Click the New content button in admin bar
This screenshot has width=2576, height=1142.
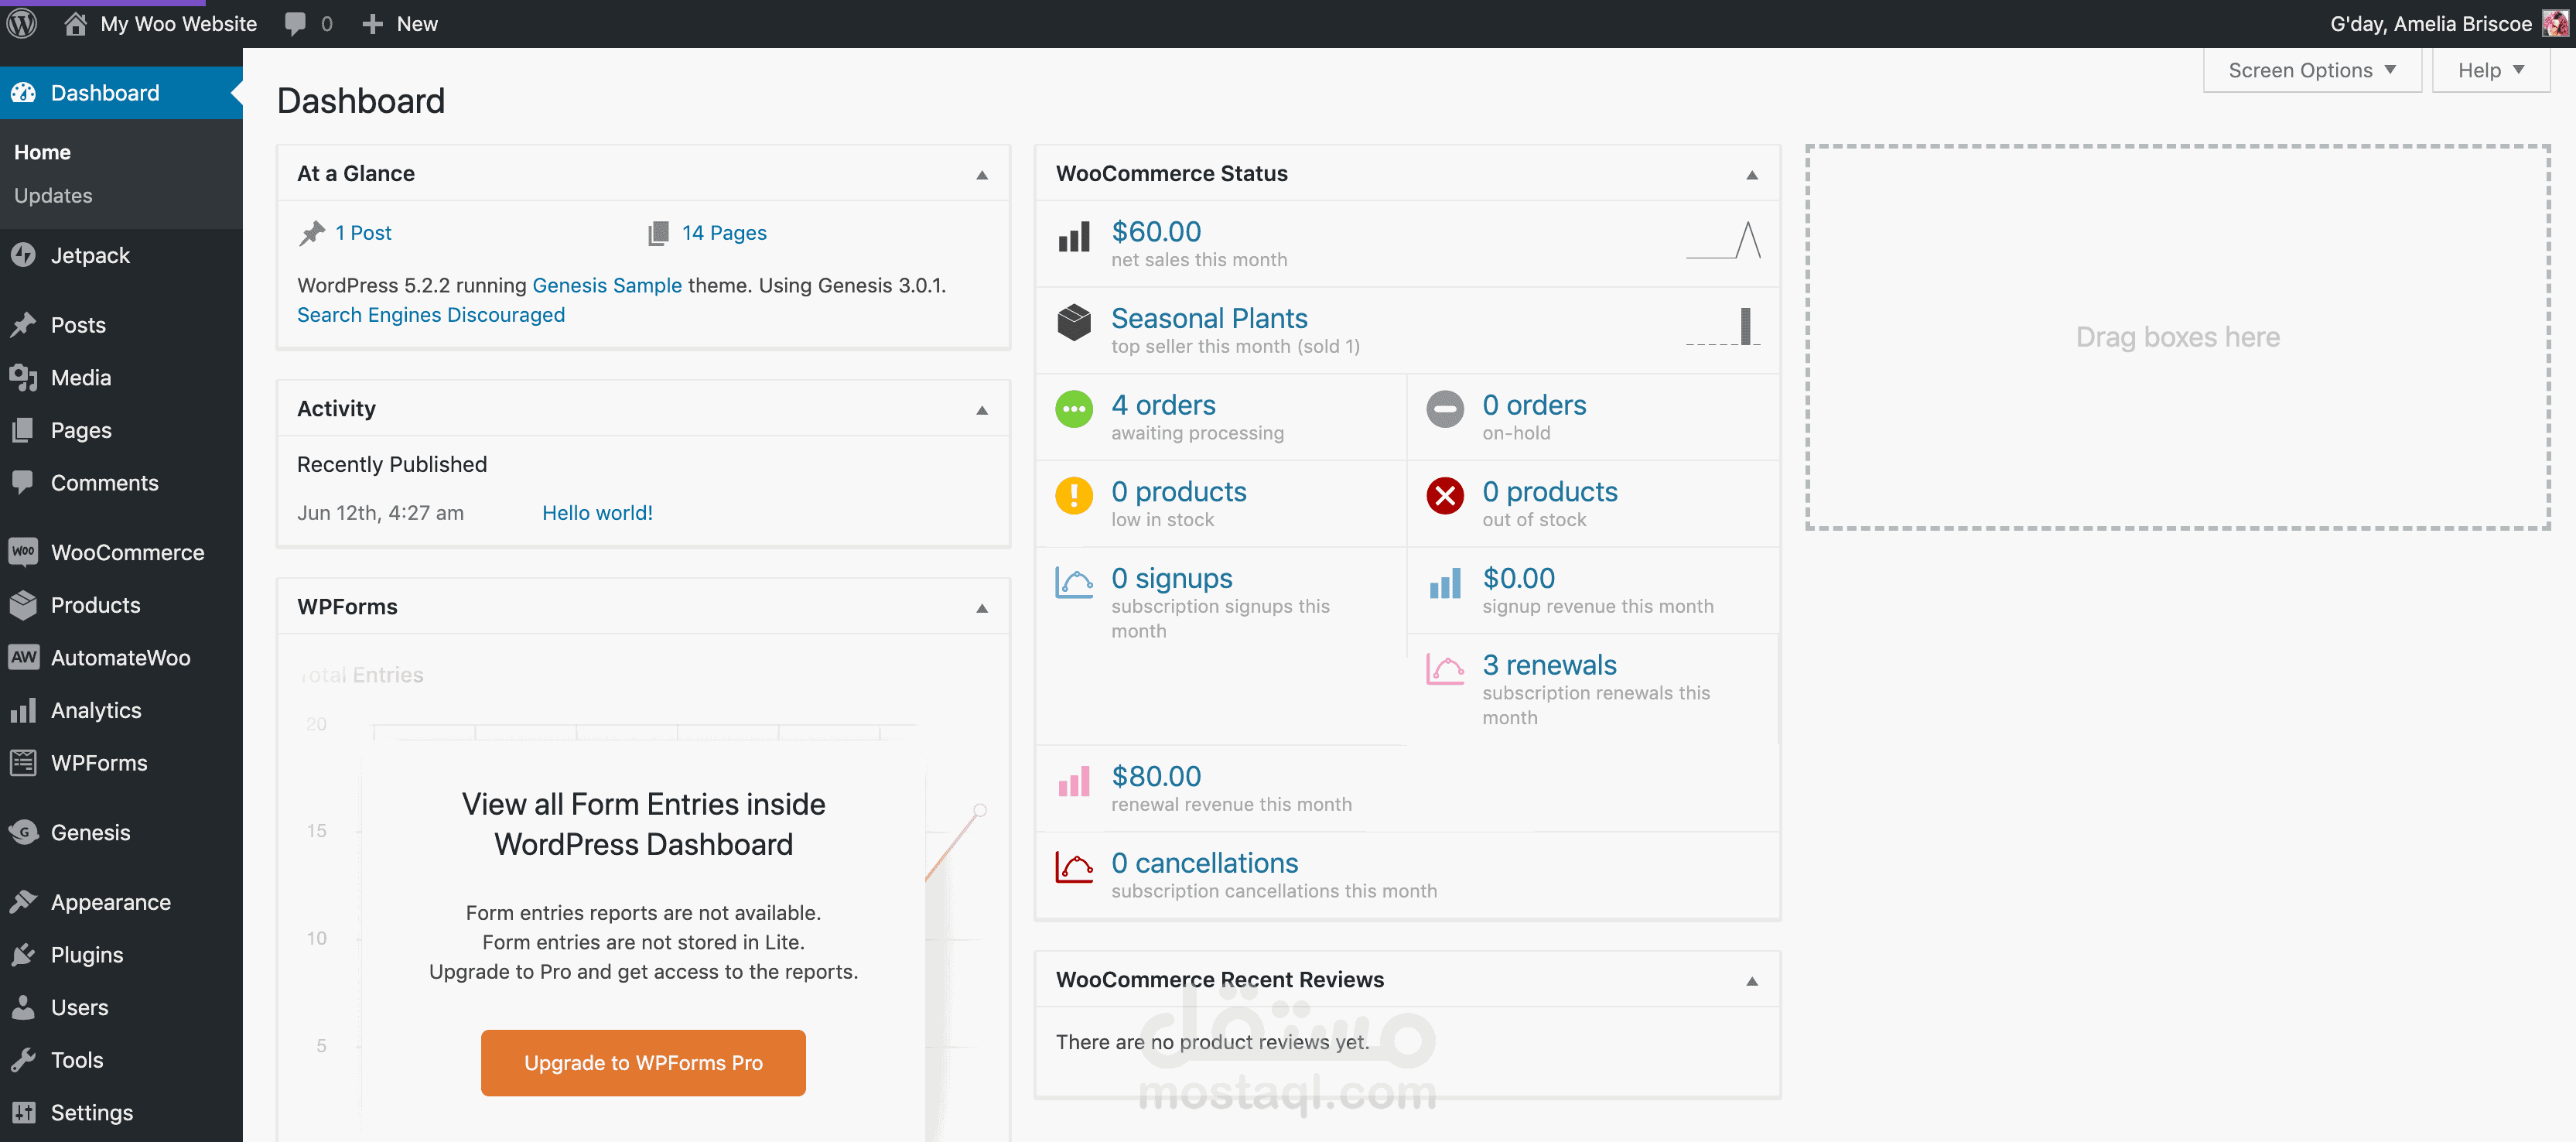tap(399, 24)
